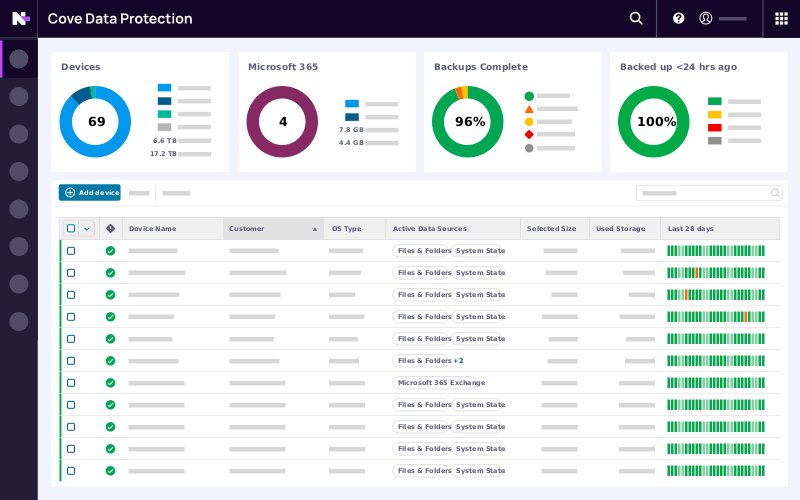Click red swatch in Backed up <24 hrs legend
The image size is (800, 500).
(x=715, y=128)
